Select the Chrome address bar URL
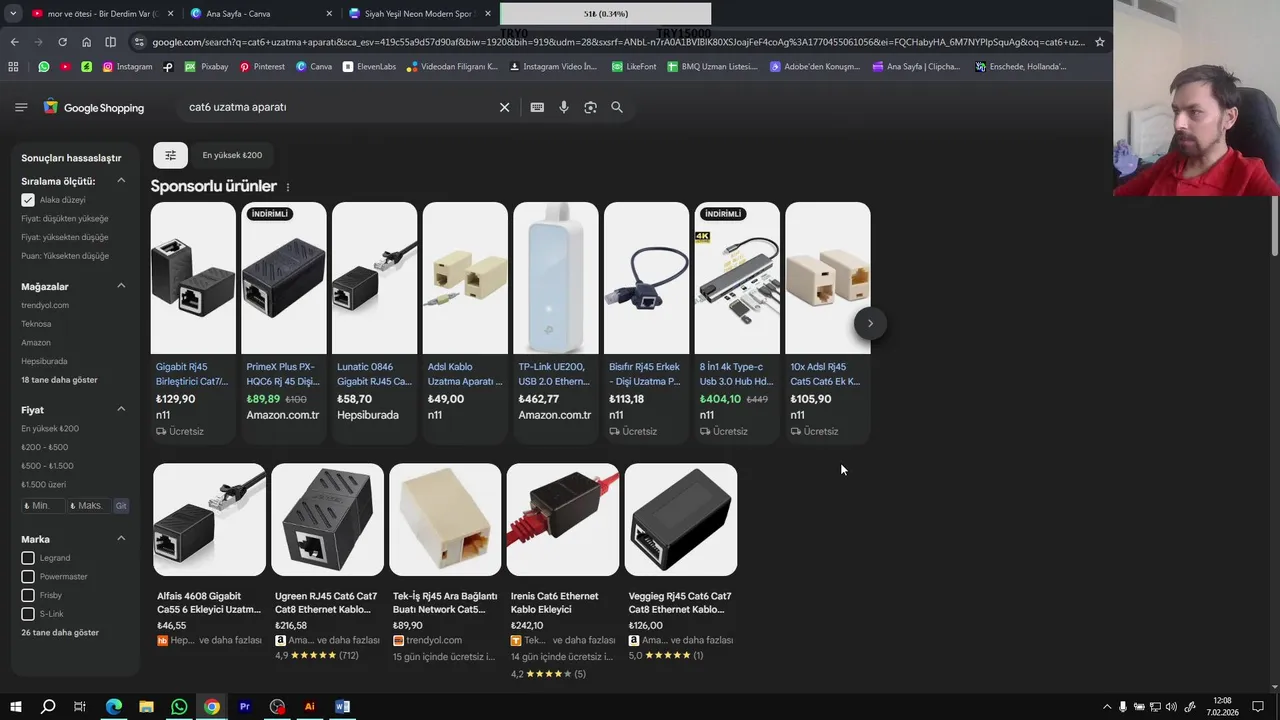 click(x=617, y=42)
